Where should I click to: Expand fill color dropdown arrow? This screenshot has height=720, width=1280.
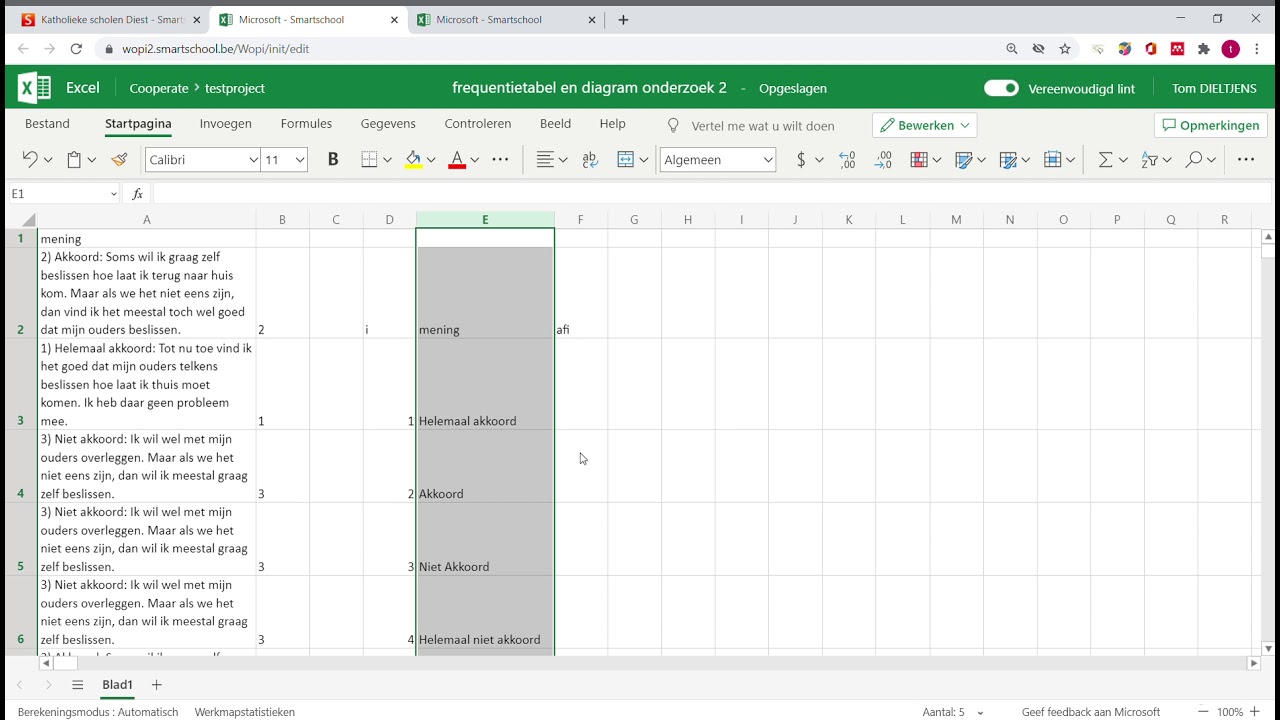click(x=431, y=160)
